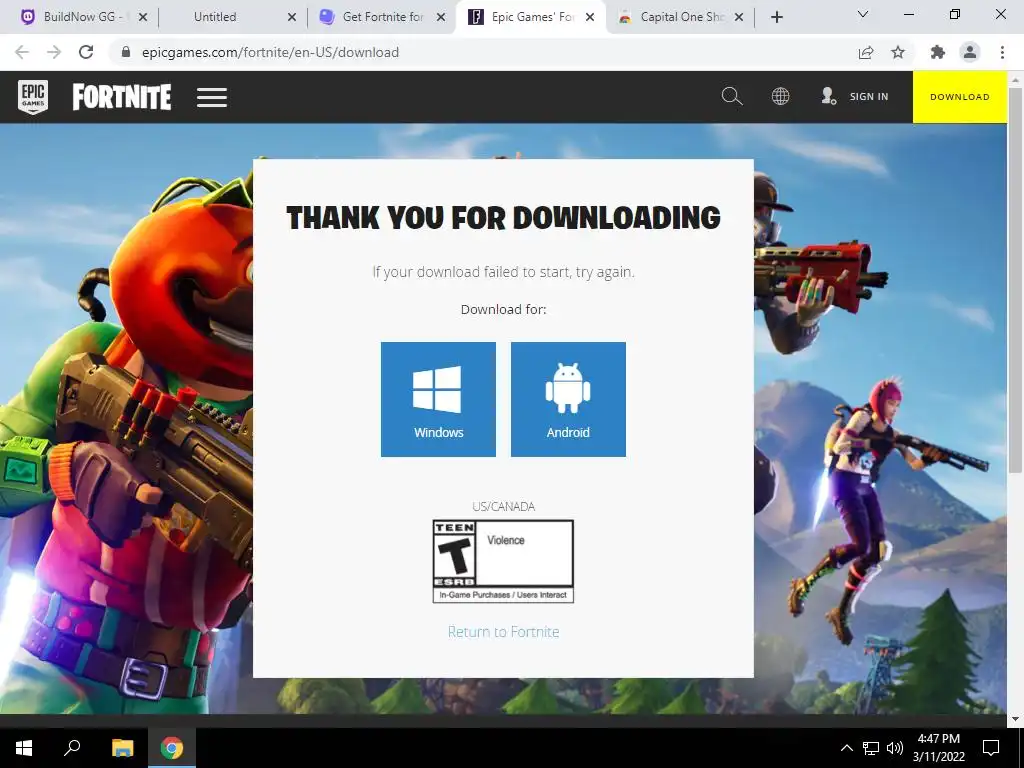Close the Capital One Shopping tab
This screenshot has width=1024, height=768.
(x=739, y=17)
